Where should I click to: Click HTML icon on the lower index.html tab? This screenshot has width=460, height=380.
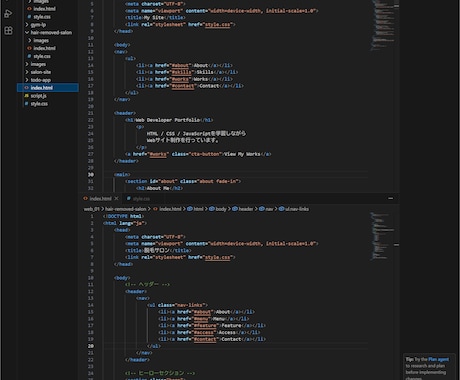85,198
